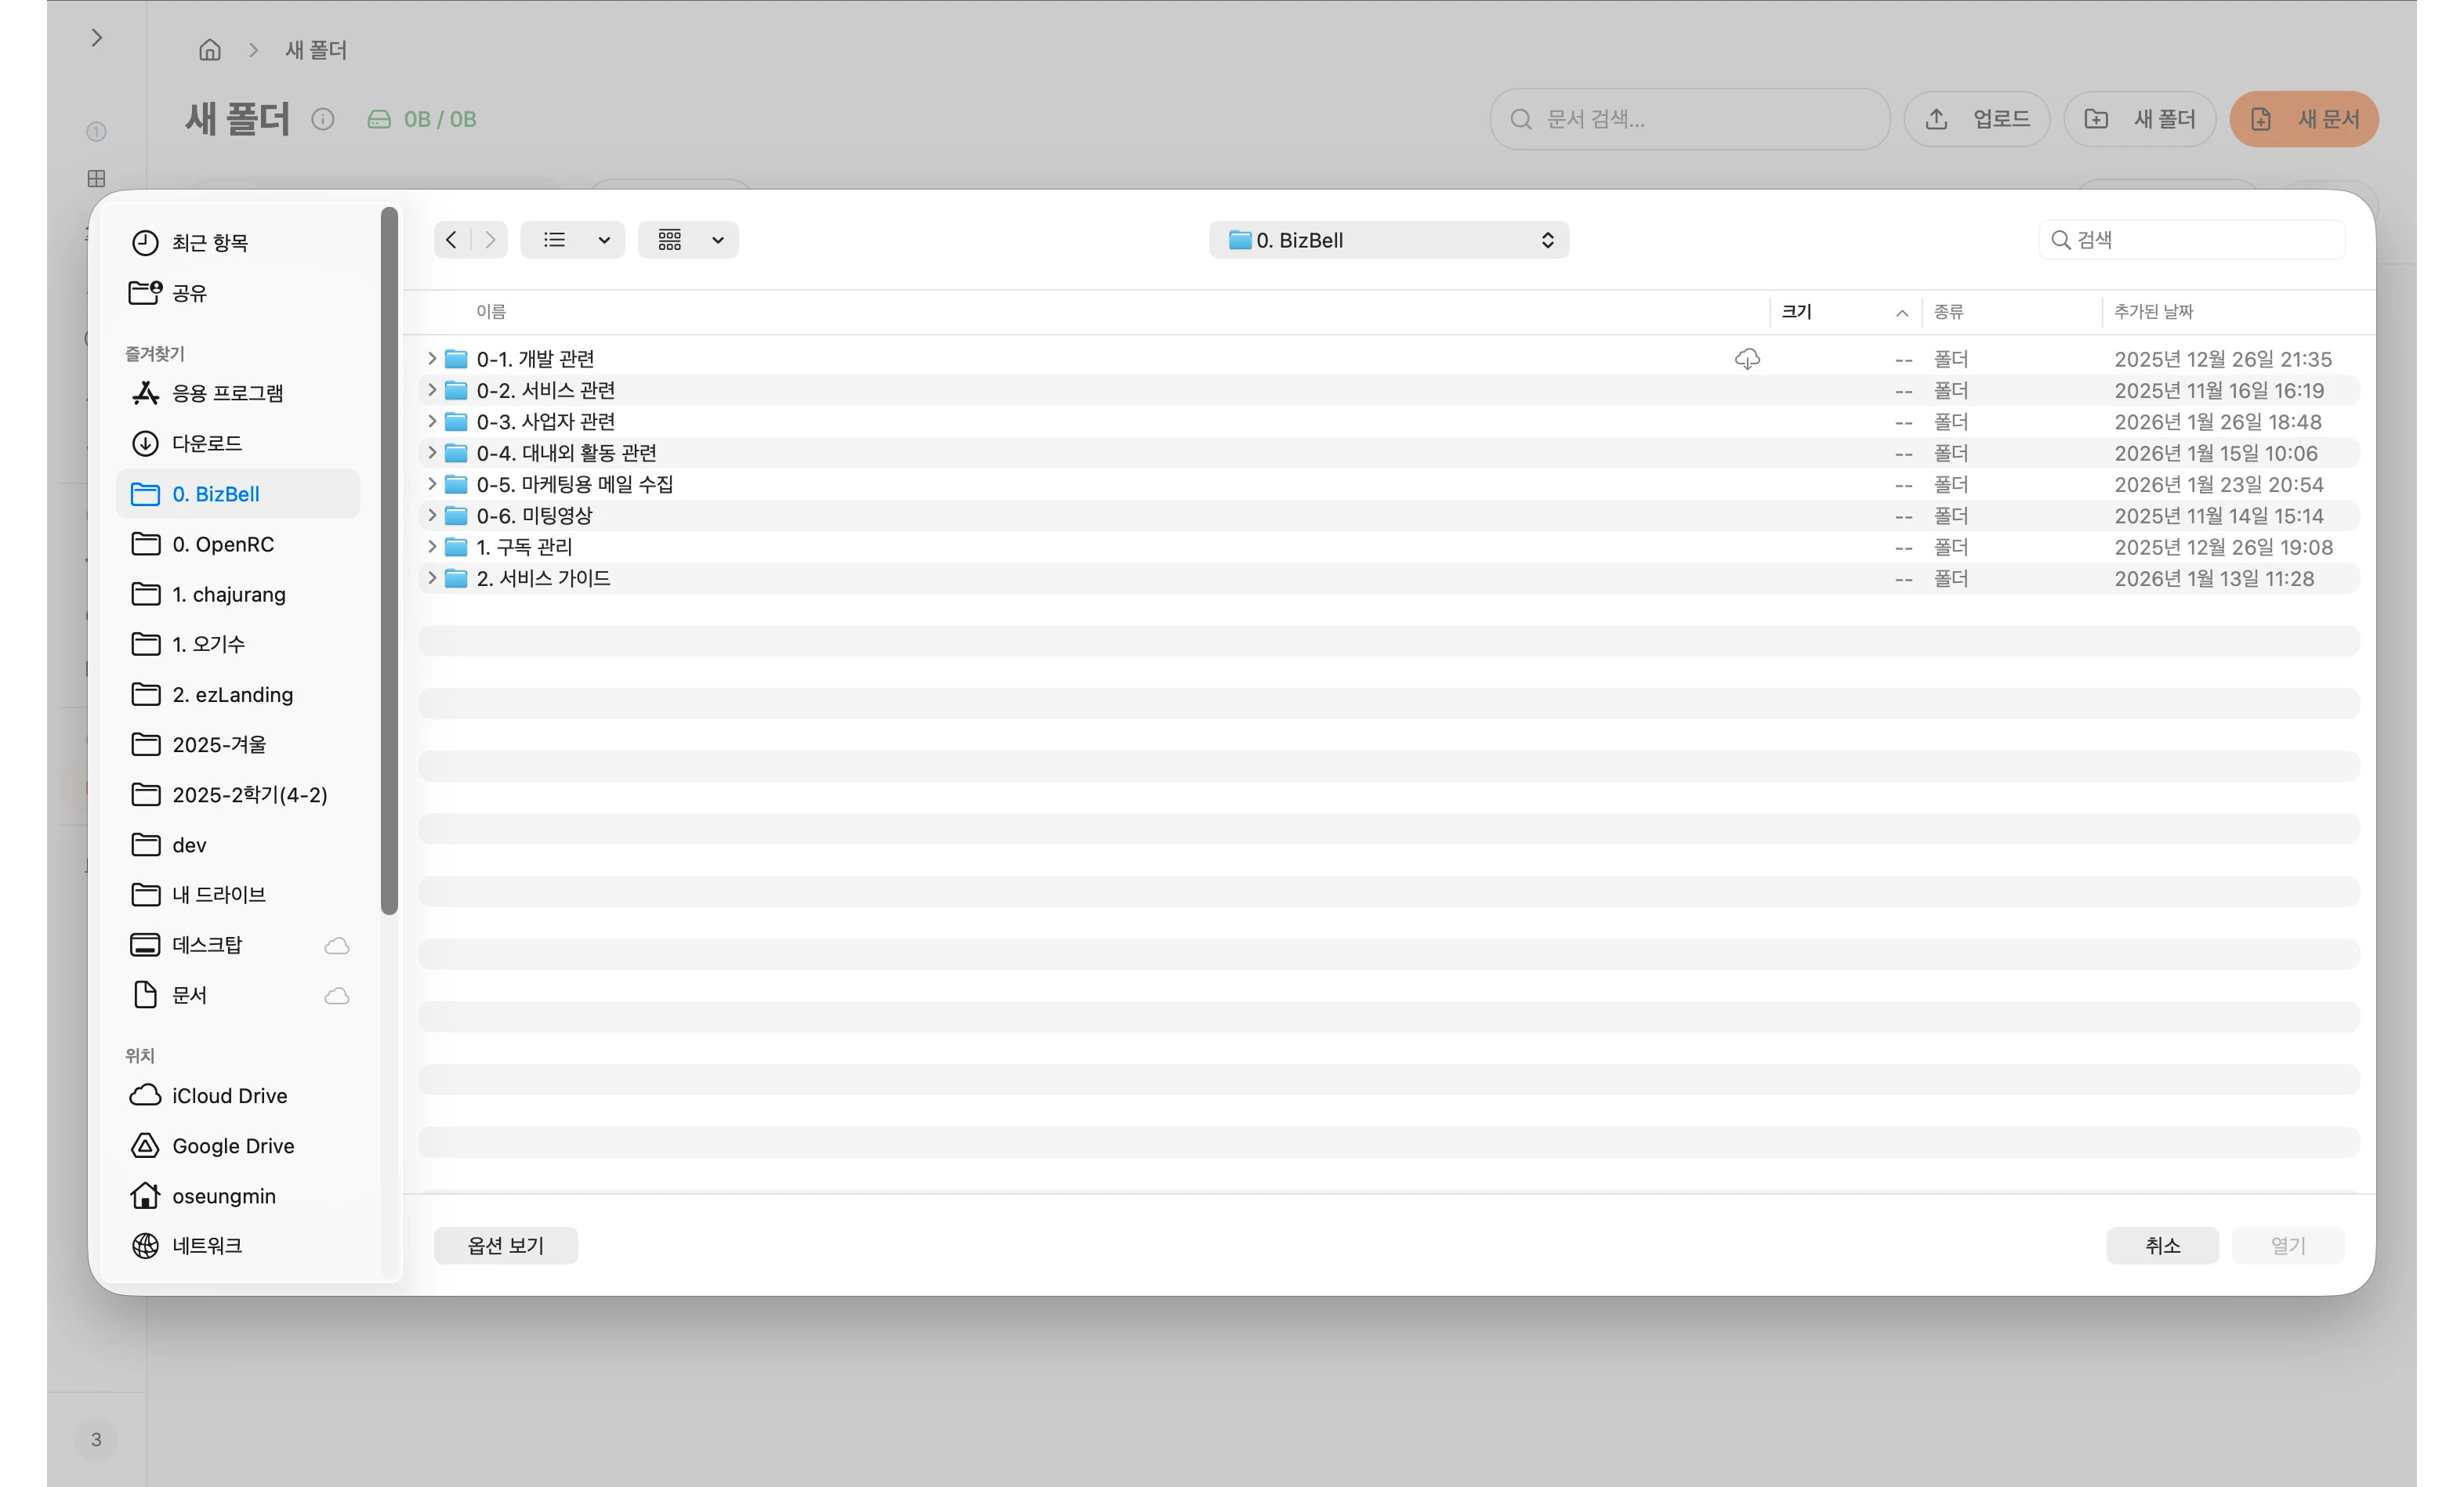Click the 옵션 보기 button
Screen dimensions: 2464x1487
point(506,1246)
